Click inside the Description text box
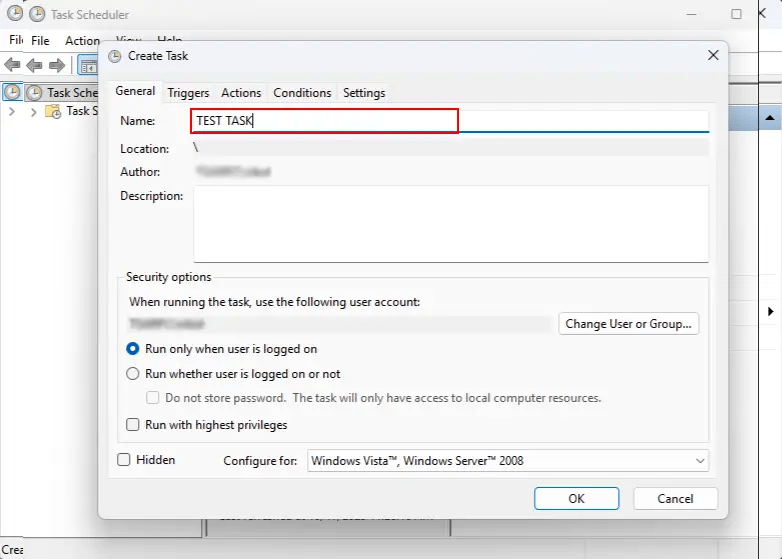 450,224
